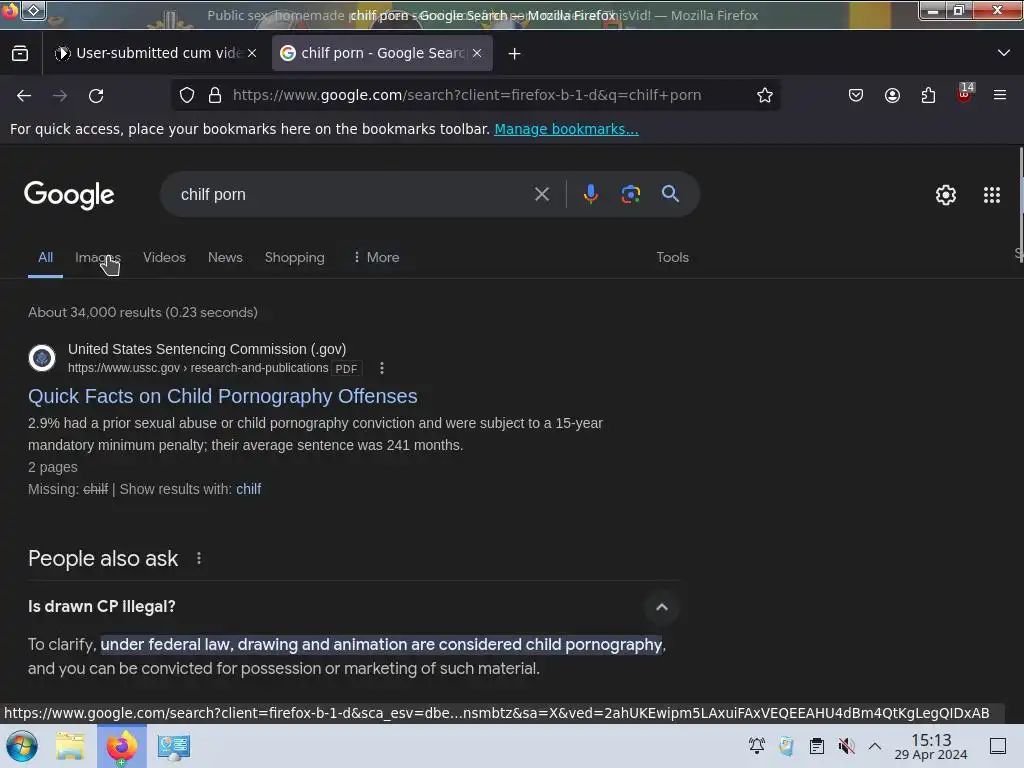Click the Firefox taskbar button
Screen dimensions: 1024x768
point(121,746)
